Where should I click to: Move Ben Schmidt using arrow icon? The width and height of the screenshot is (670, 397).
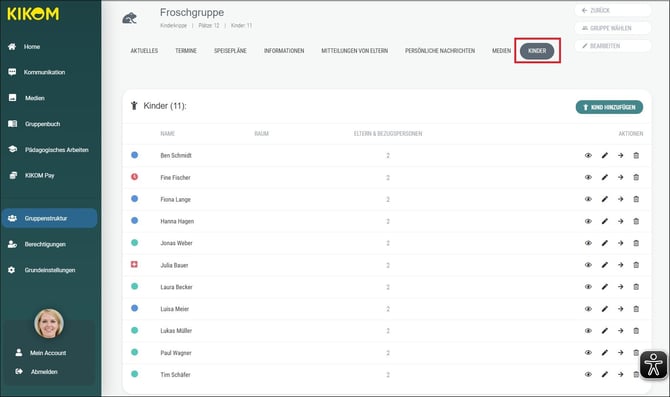pyautogui.click(x=620, y=156)
